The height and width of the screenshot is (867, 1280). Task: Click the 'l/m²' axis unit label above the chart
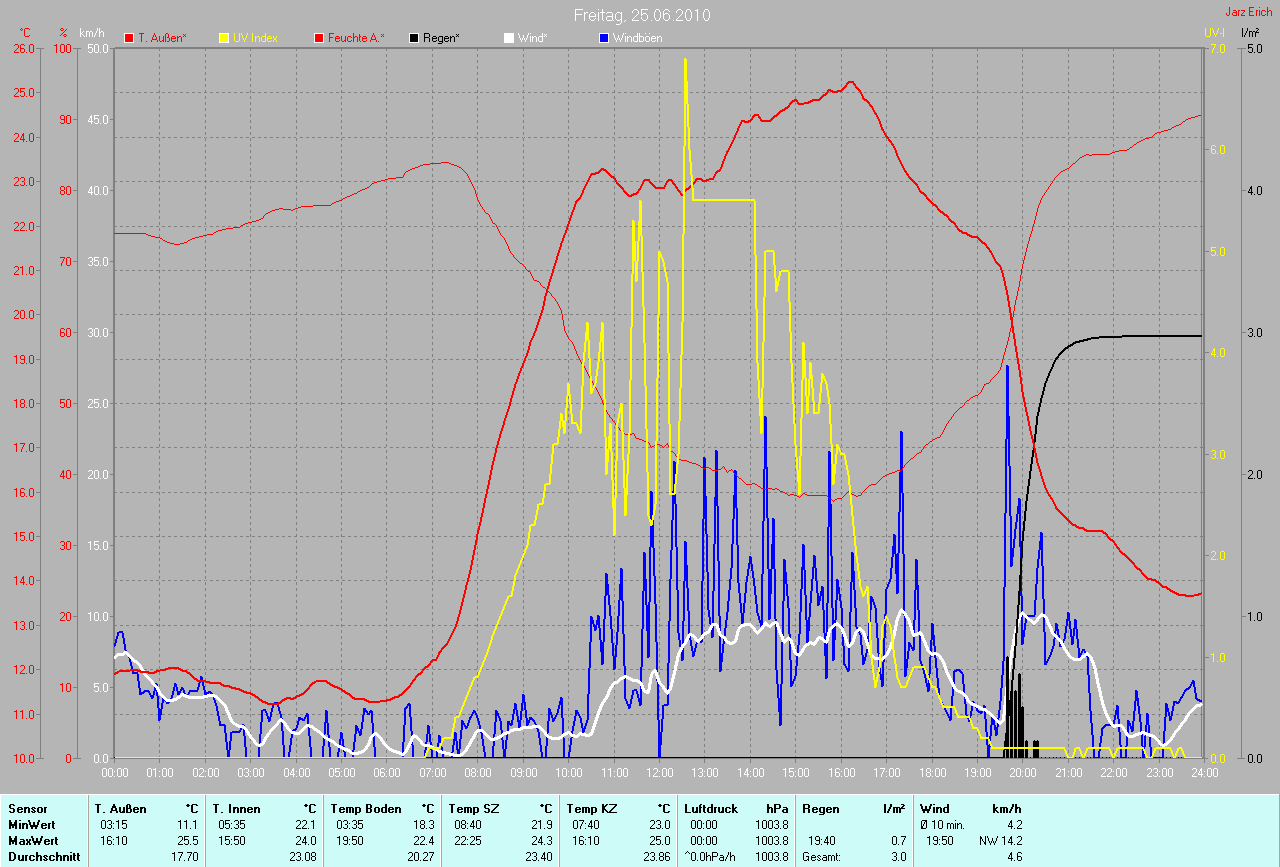point(1250,33)
